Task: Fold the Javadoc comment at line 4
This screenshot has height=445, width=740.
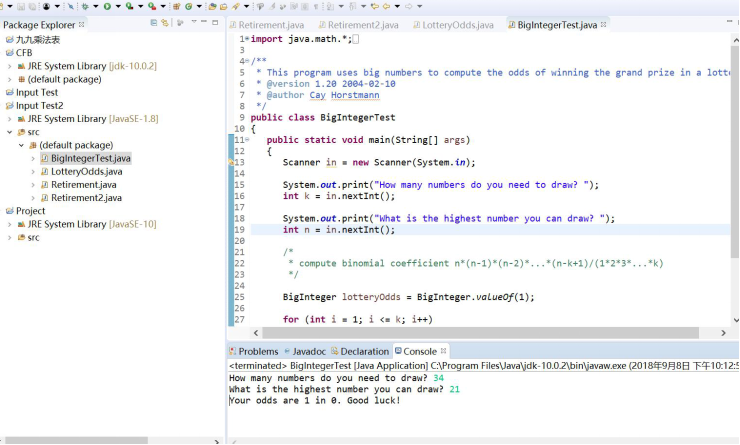Action: coord(247,61)
